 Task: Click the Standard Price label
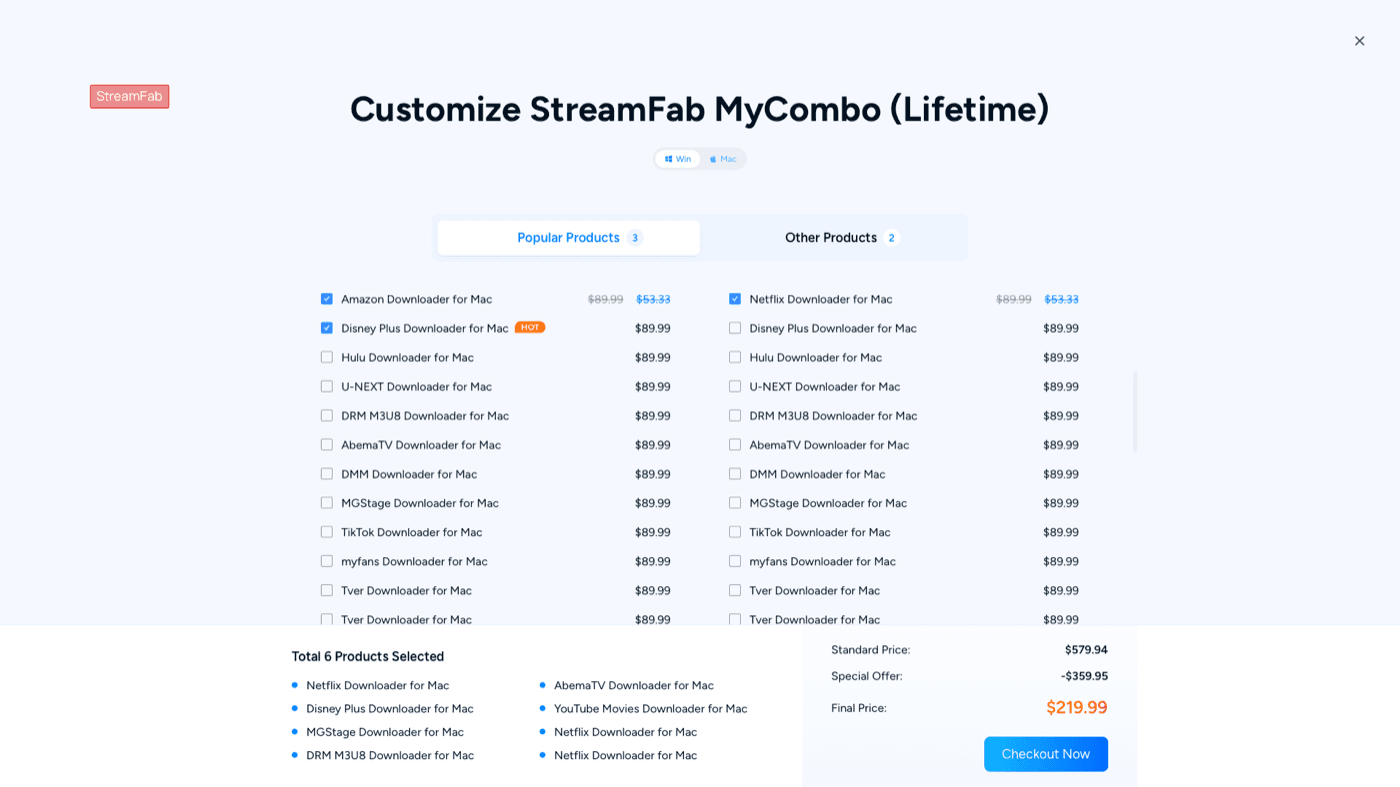click(871, 650)
